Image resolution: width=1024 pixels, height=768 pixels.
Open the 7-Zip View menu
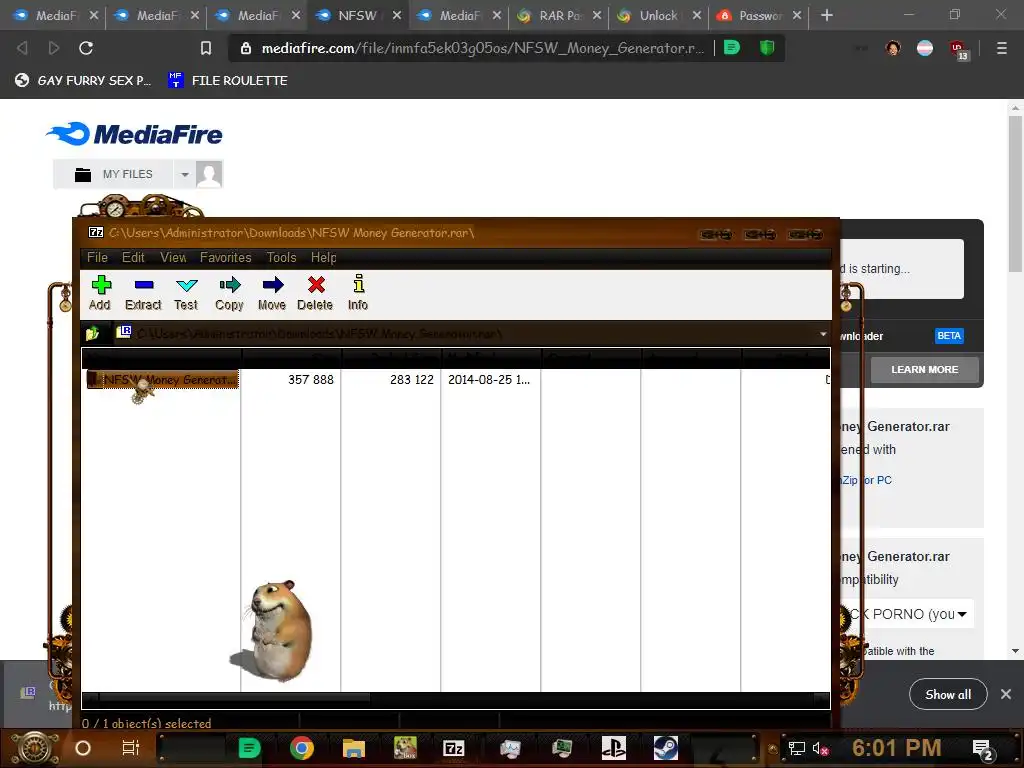pos(173,257)
